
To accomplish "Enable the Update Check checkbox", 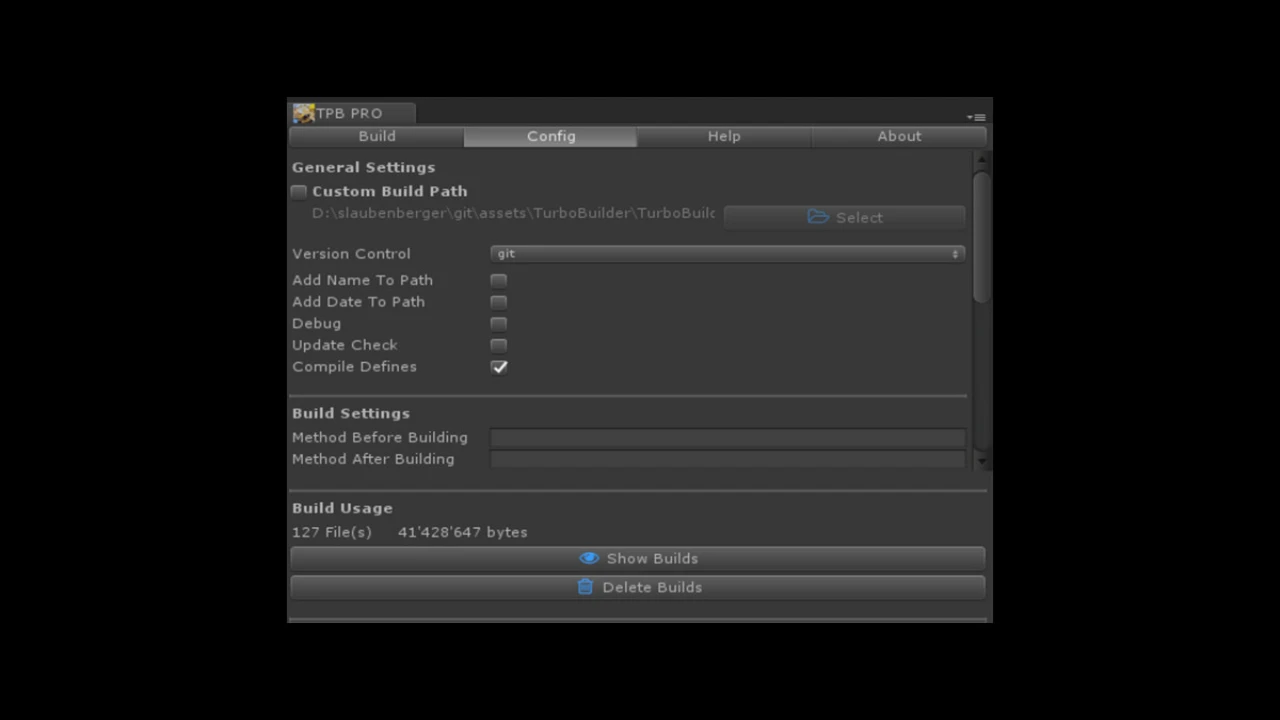I will pos(499,345).
